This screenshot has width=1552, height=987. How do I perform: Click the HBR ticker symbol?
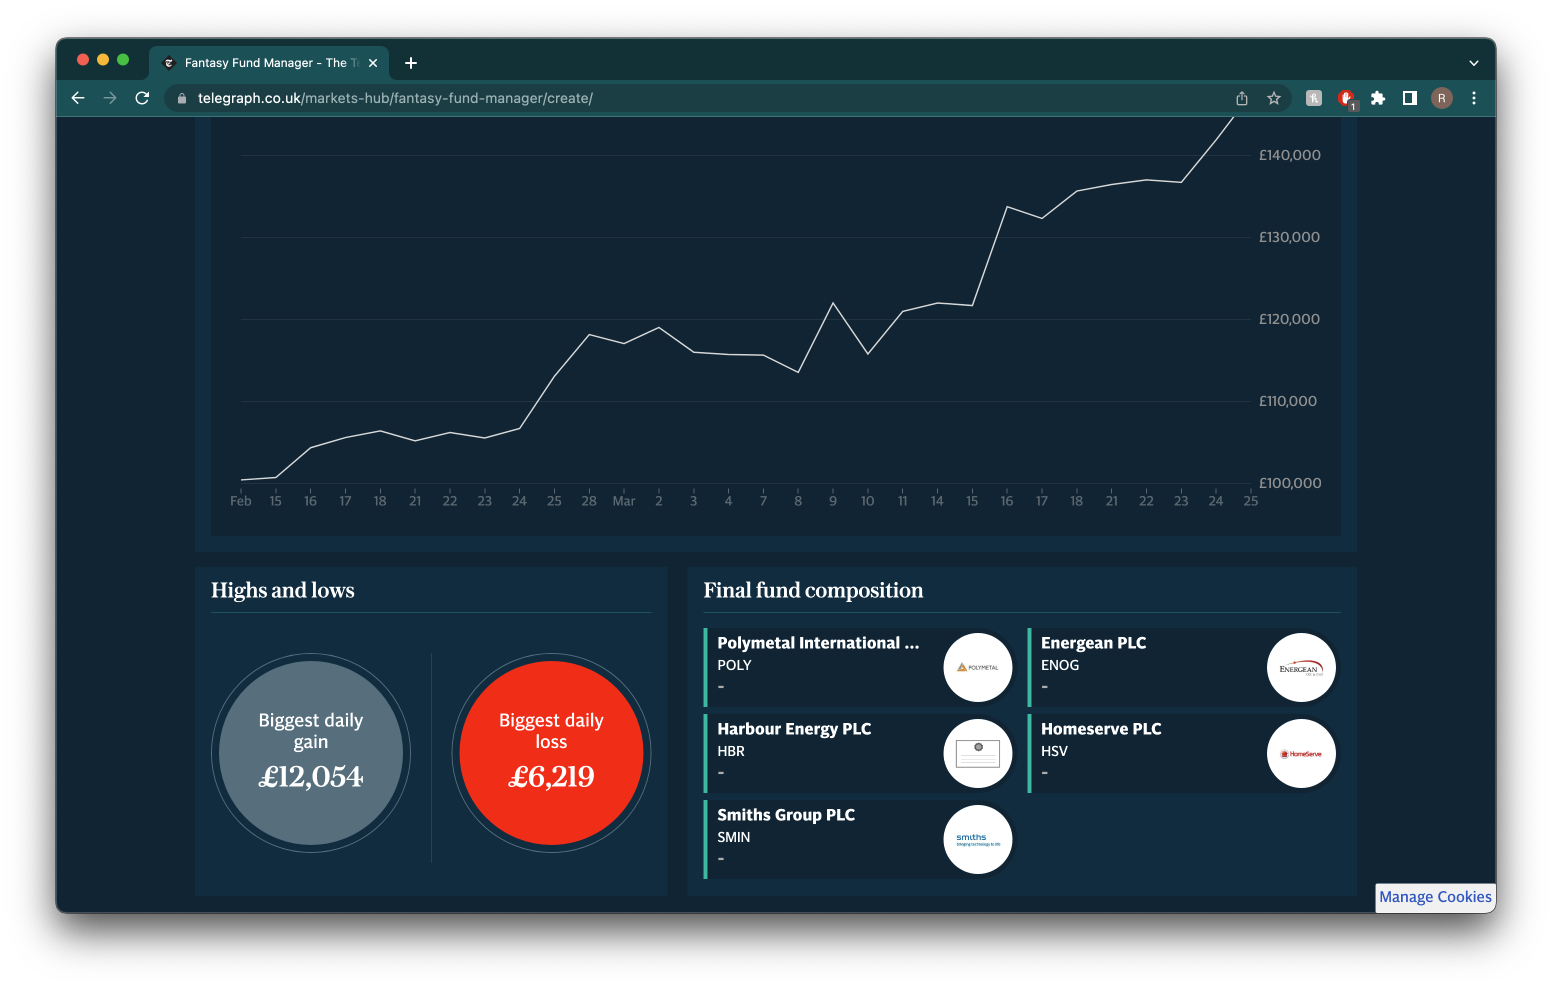click(731, 751)
